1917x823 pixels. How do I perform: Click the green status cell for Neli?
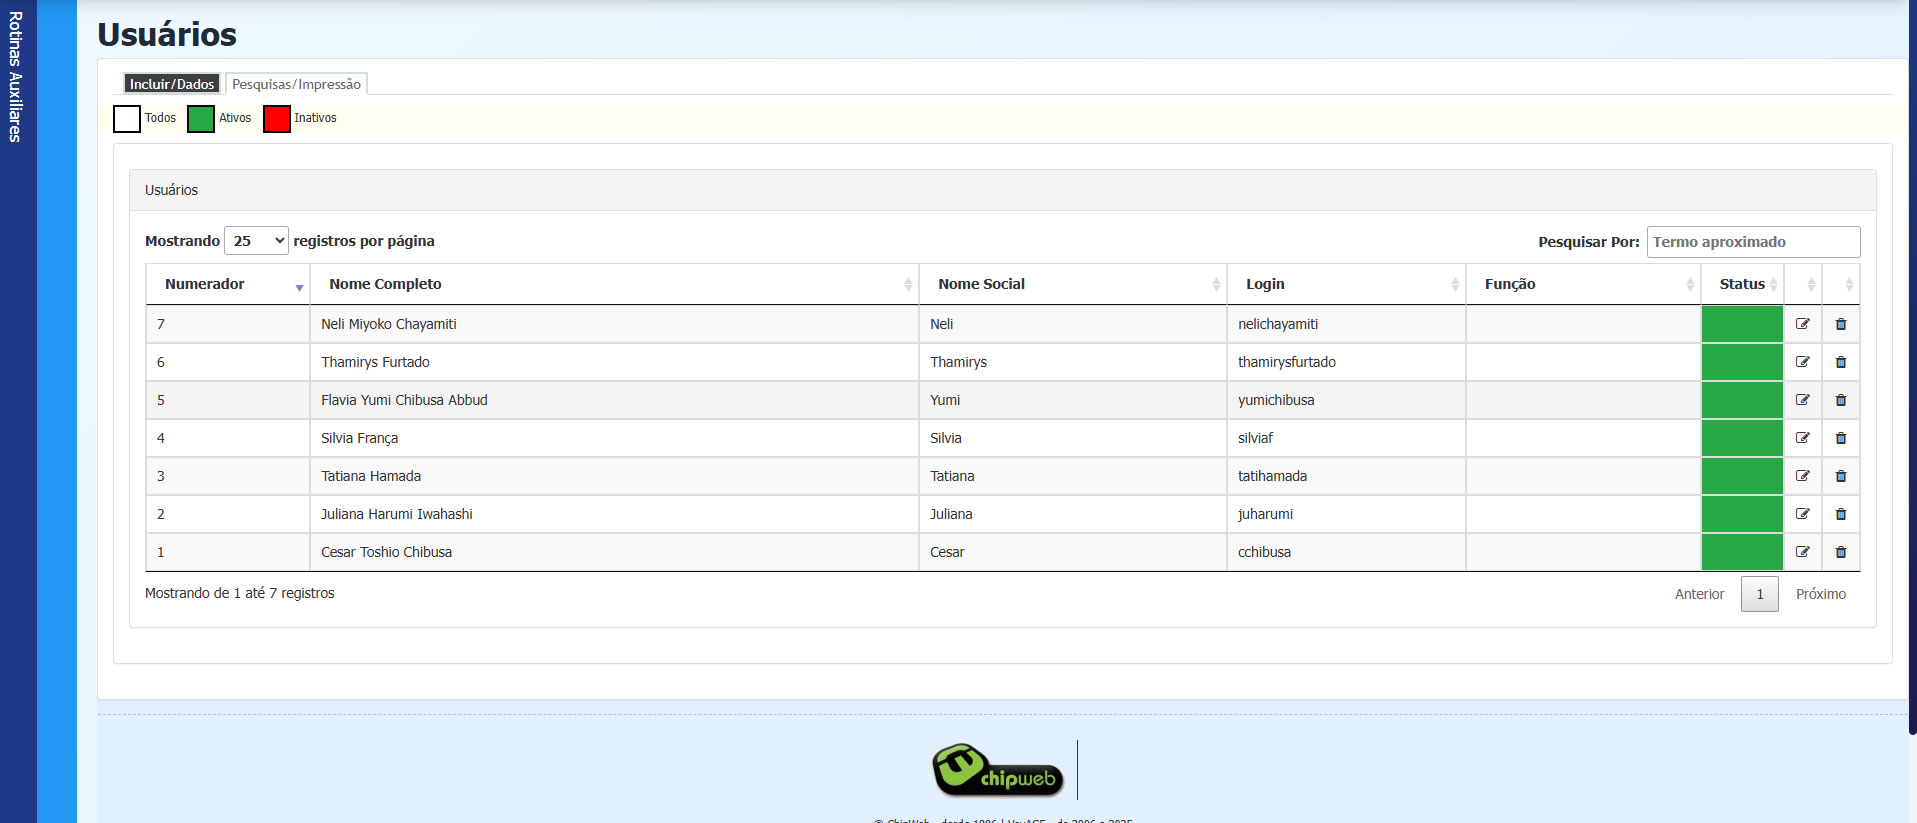(x=1741, y=324)
